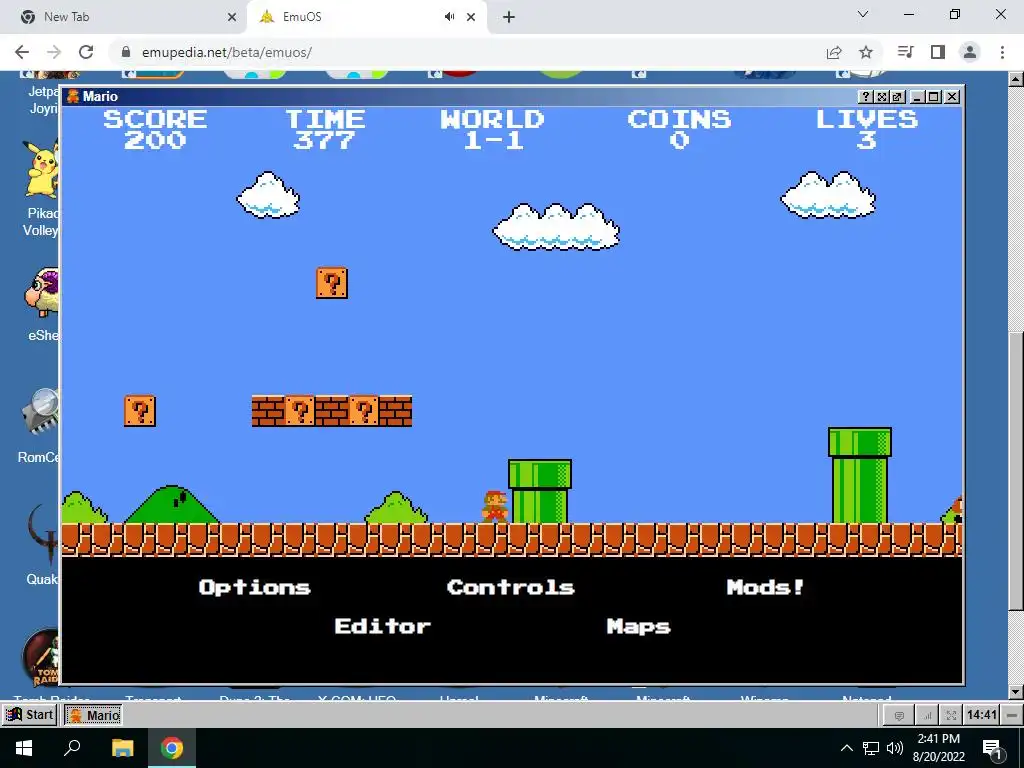Open the Chrome profile avatar
The height and width of the screenshot is (768, 1024).
pos(970,52)
